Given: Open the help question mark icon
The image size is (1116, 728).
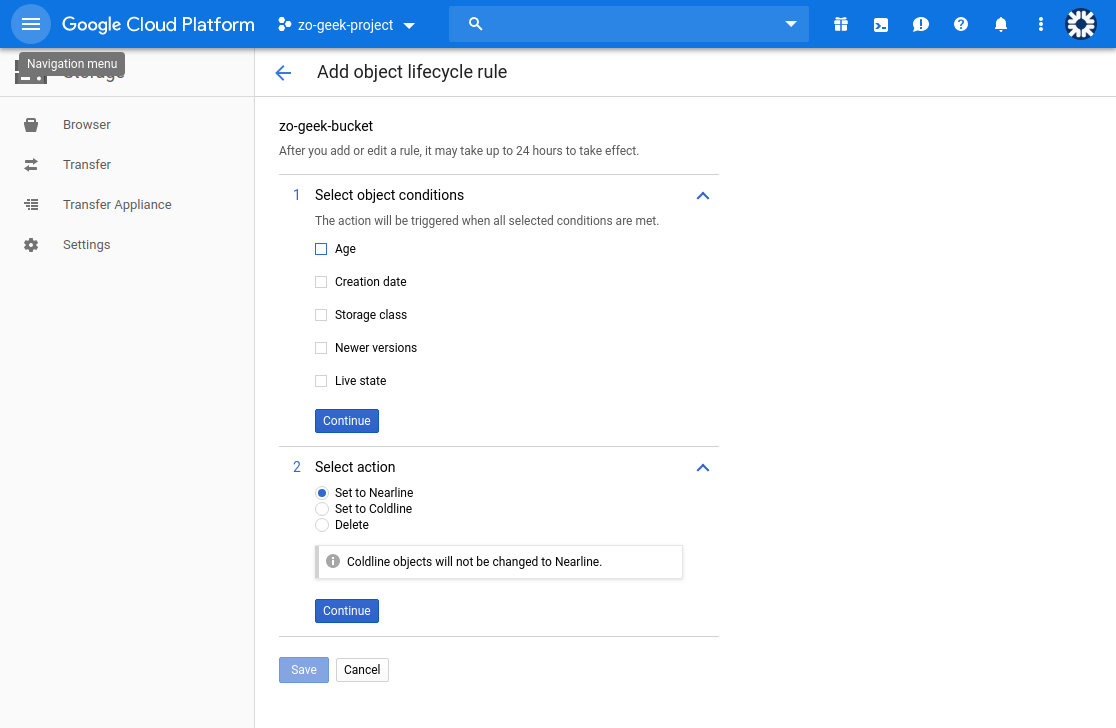Looking at the screenshot, I should [961, 24].
